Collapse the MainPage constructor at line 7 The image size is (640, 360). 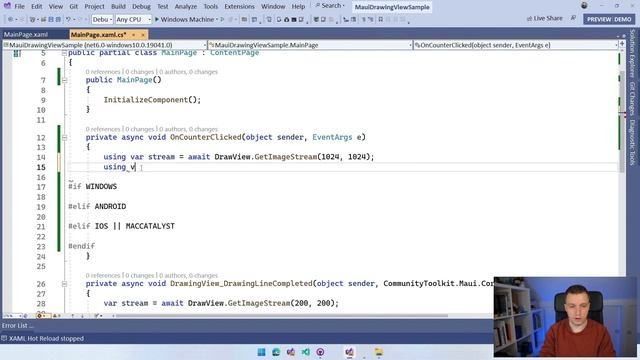(x=64, y=80)
